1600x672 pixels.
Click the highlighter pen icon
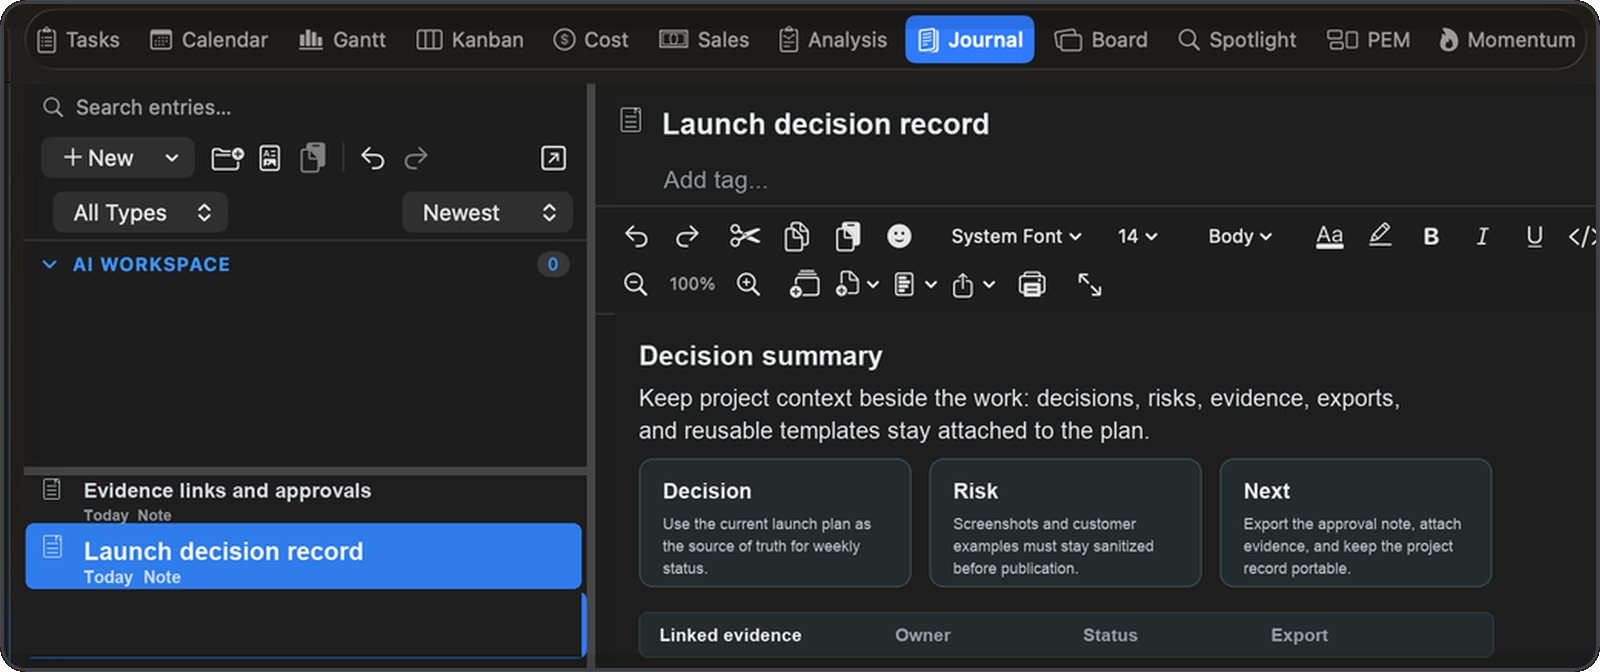(1380, 236)
